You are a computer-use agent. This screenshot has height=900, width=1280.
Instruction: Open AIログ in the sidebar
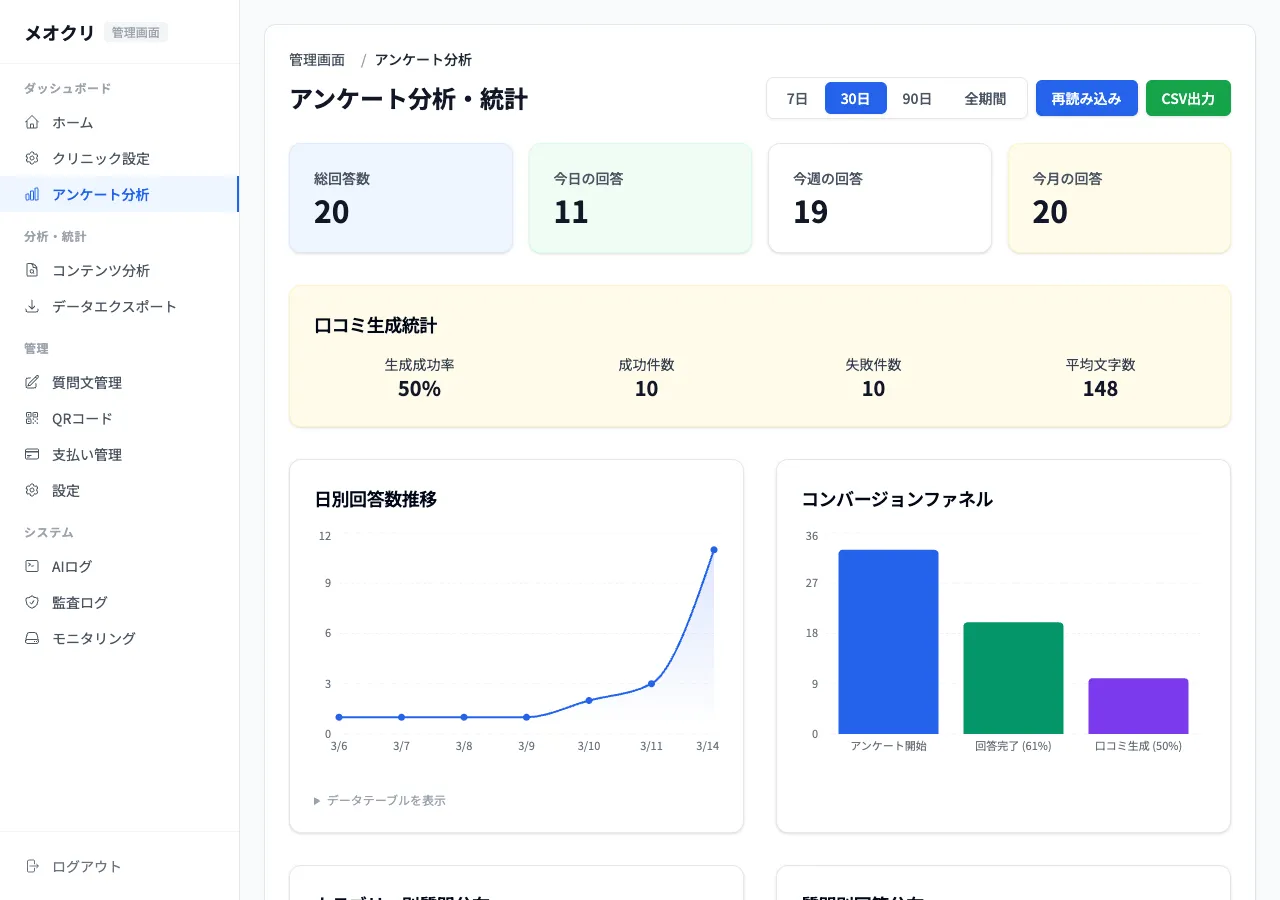click(119, 566)
